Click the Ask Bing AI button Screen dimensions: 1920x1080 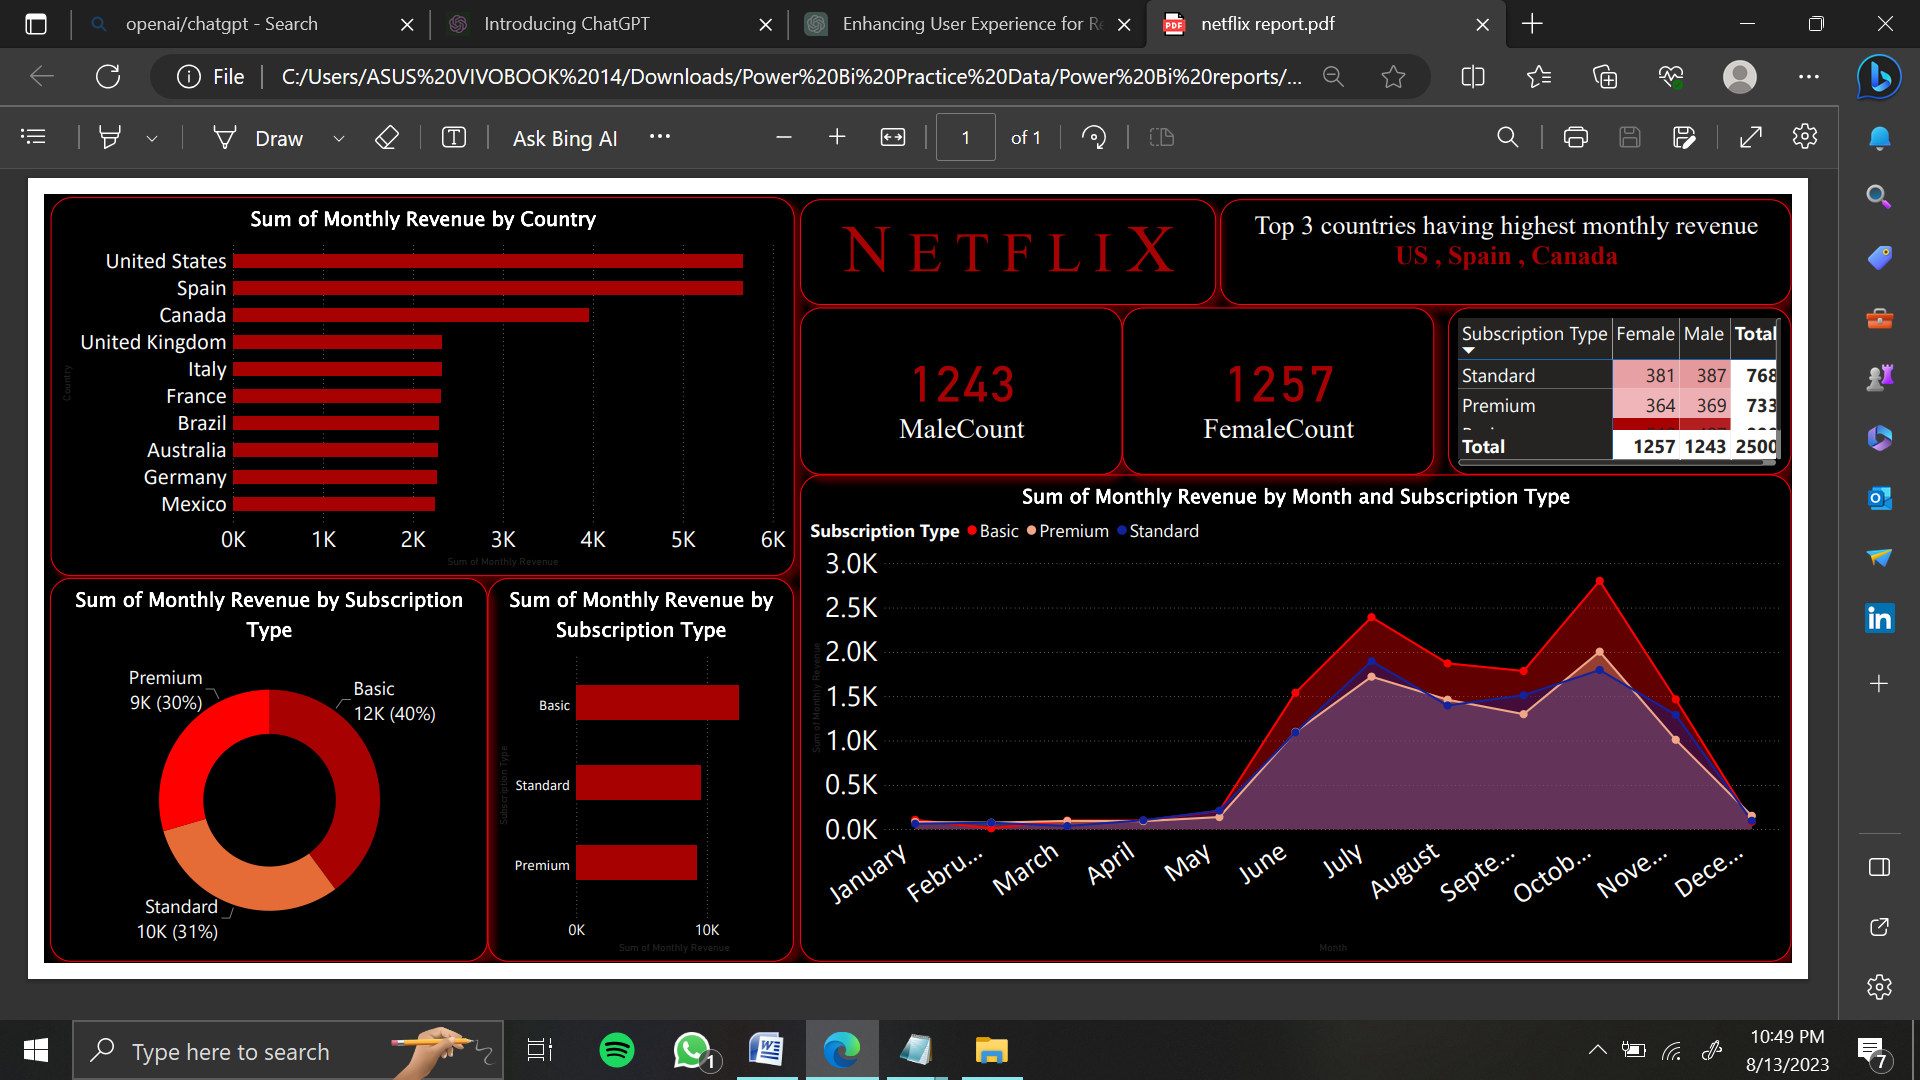pyautogui.click(x=564, y=138)
